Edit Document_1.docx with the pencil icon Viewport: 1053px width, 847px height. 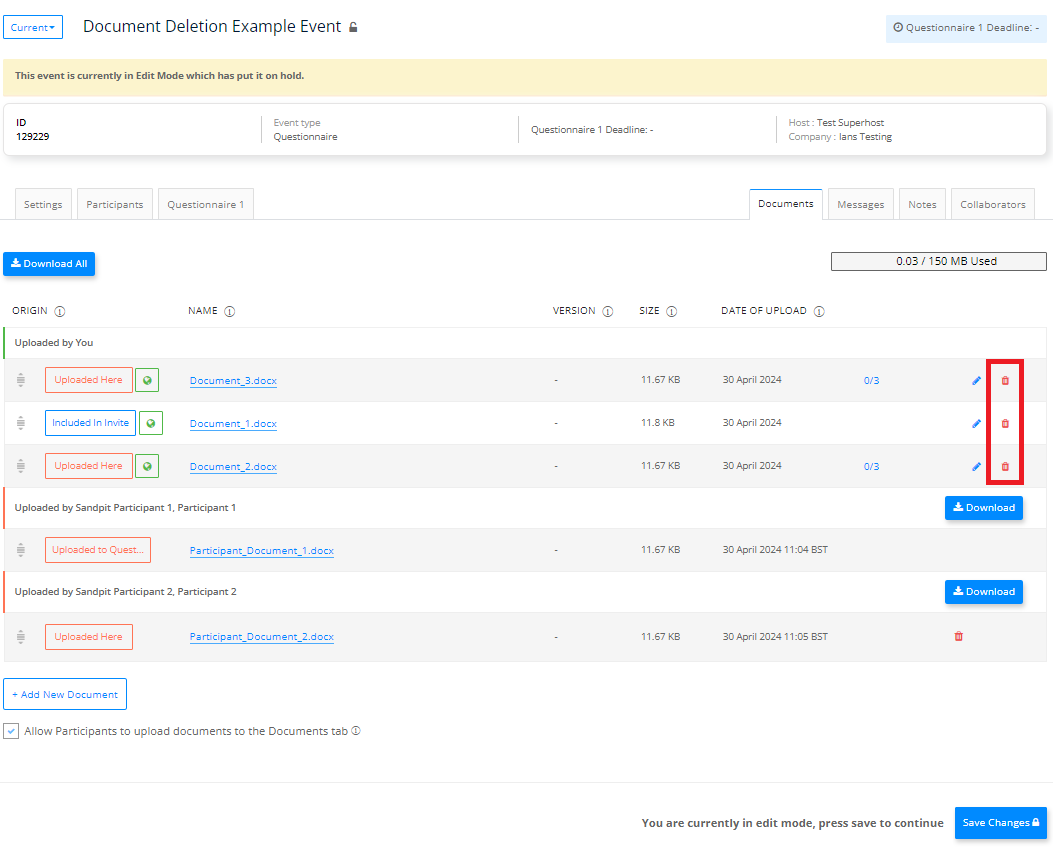pyautogui.click(x=976, y=424)
